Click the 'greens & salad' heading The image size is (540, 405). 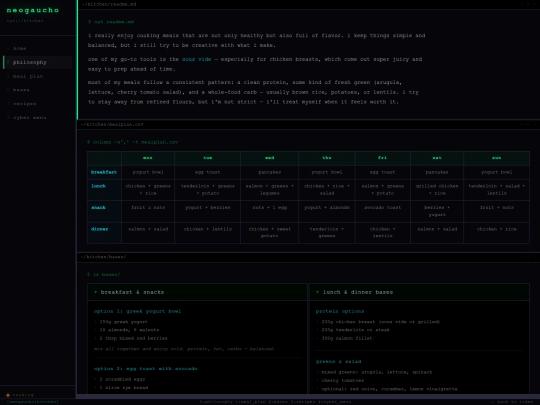pos(339,362)
